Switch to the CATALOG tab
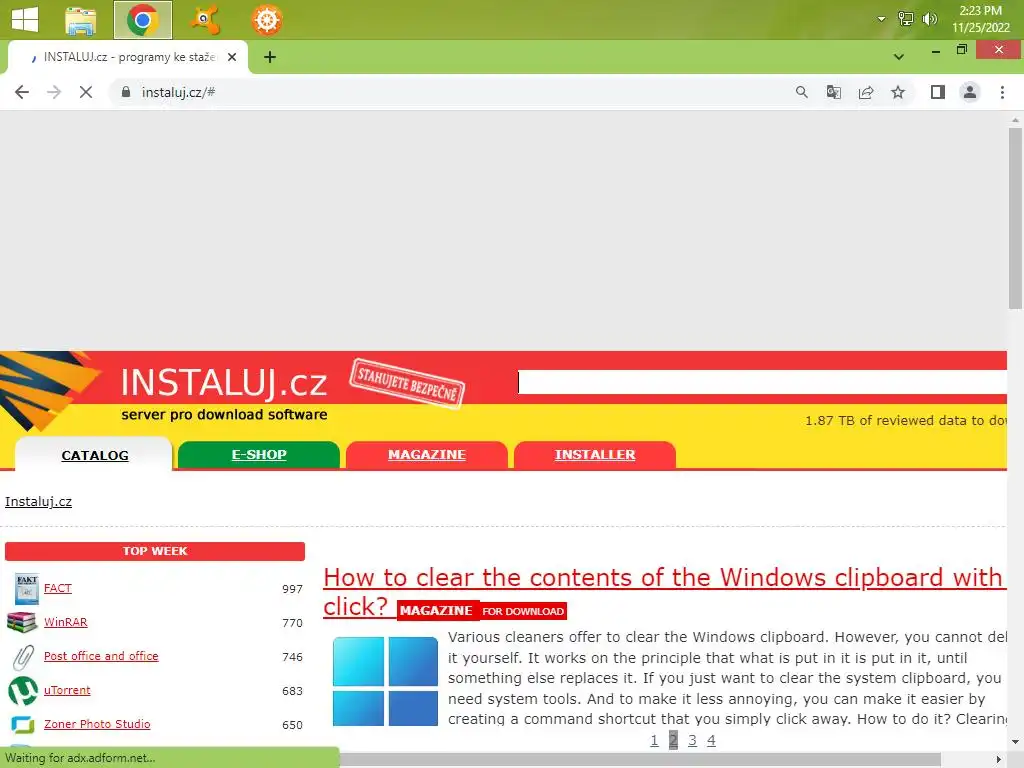The height and width of the screenshot is (768, 1024). pyautogui.click(x=95, y=455)
